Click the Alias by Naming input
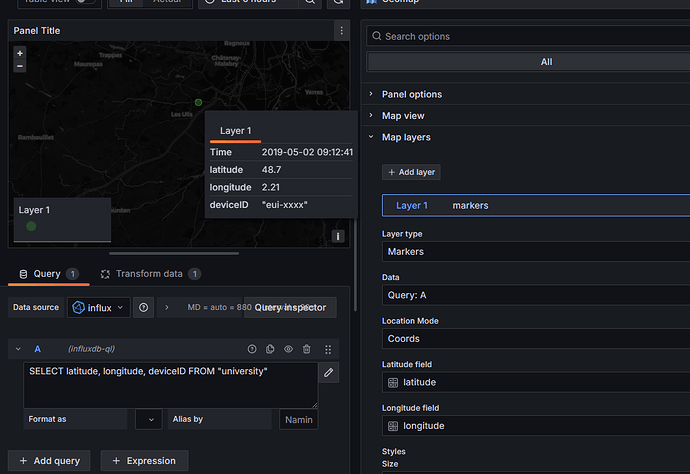 click(x=299, y=419)
